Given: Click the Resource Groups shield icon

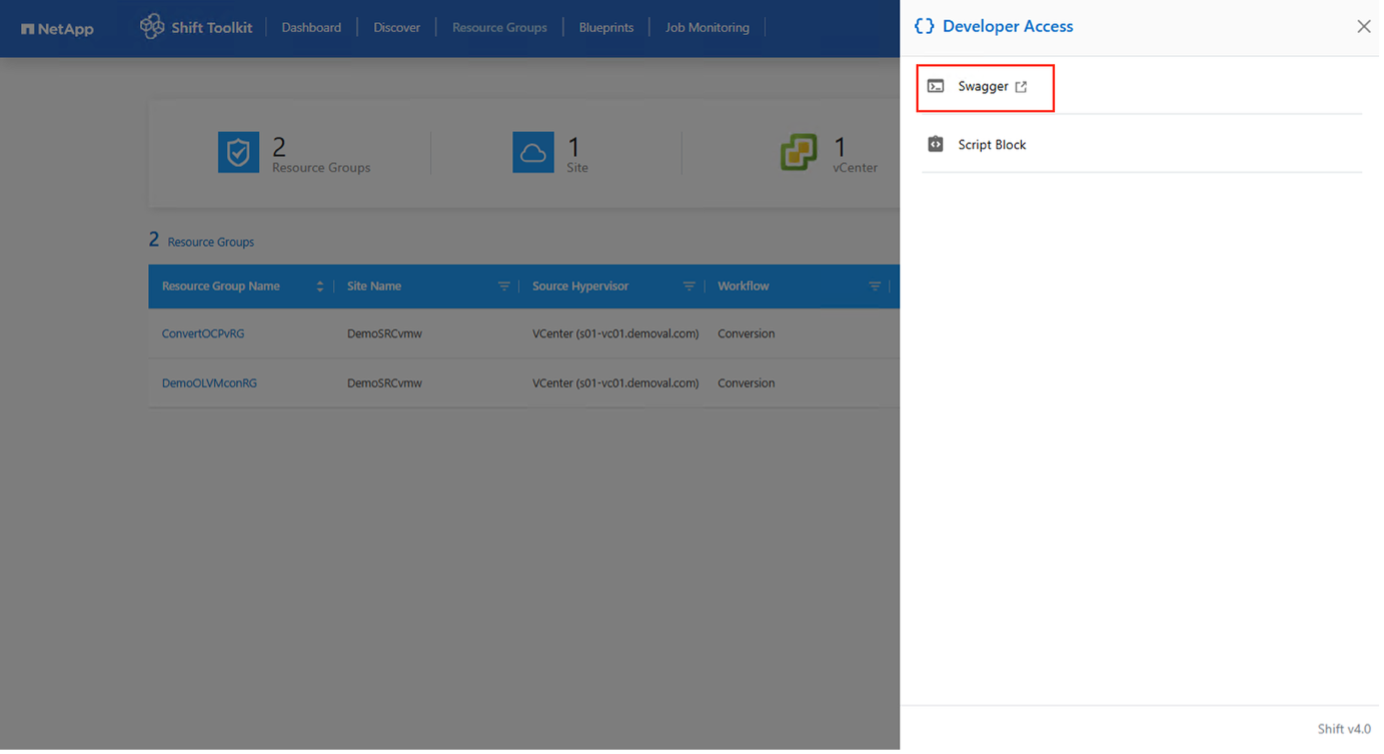Looking at the screenshot, I should coord(238,152).
